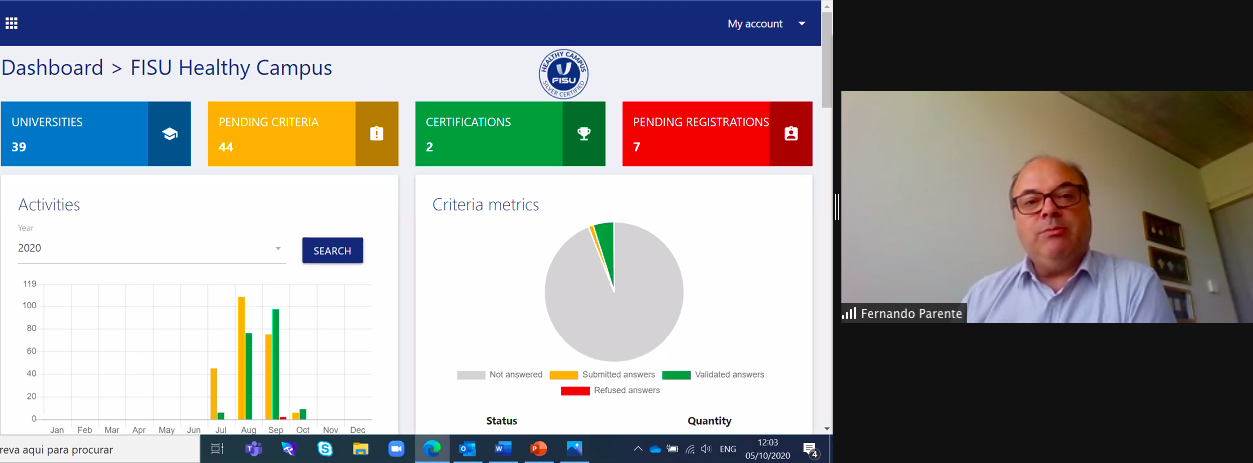Click the Fernando Parente name label
The width and height of the screenshot is (1253, 463).
click(x=911, y=313)
